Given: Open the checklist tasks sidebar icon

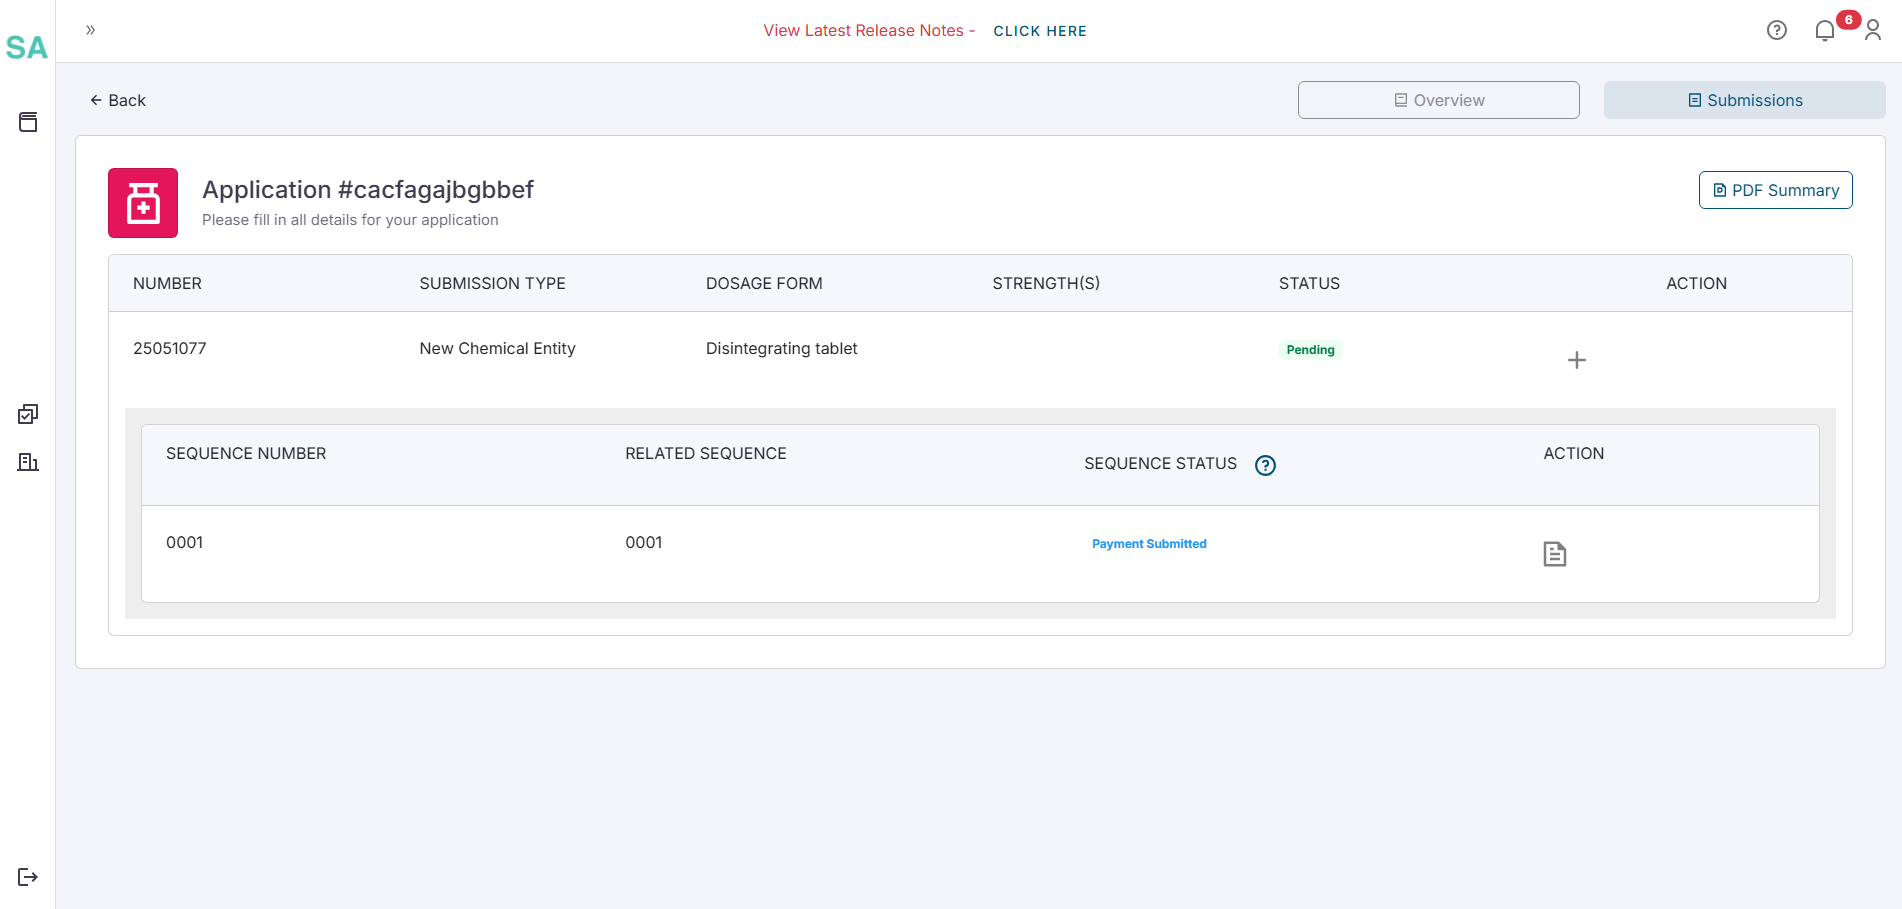Looking at the screenshot, I should (x=28, y=414).
